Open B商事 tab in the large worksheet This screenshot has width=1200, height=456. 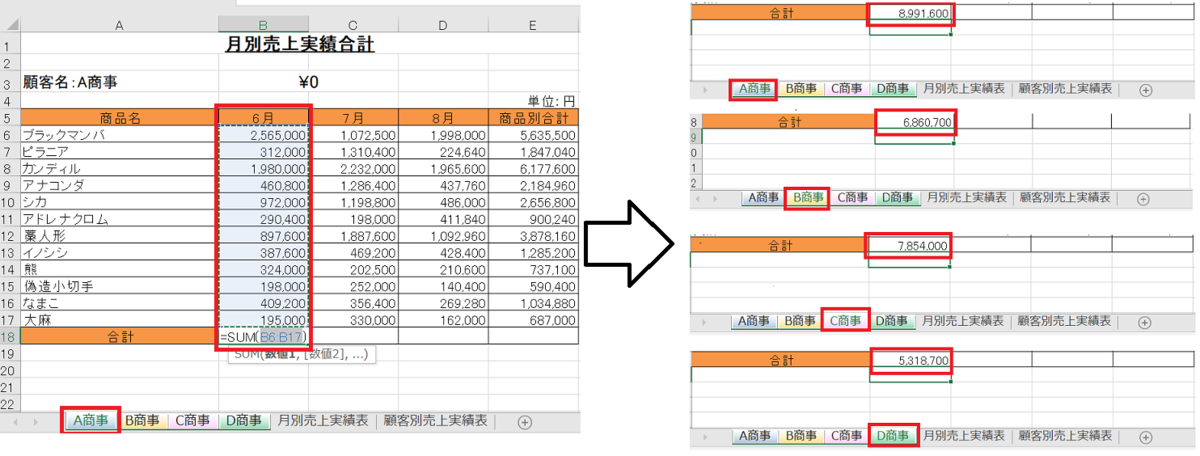[142, 422]
